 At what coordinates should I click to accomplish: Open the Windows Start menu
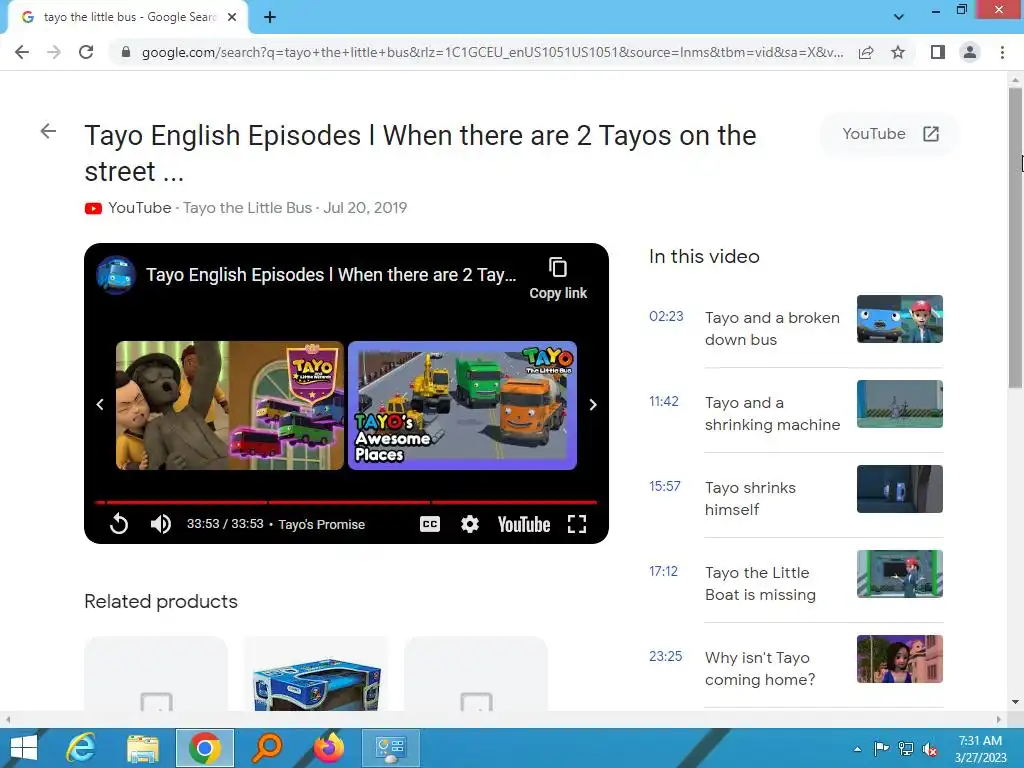point(24,748)
